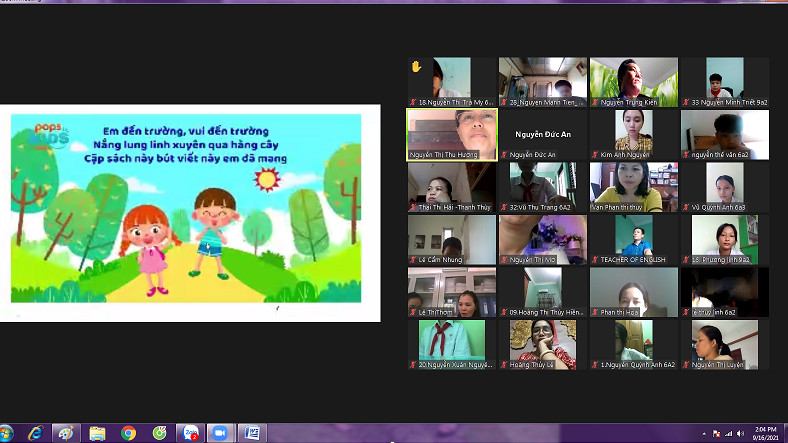Select Hoàng Thúy Lê's video tile
Viewport: 788px width, 443px height.
[542, 343]
